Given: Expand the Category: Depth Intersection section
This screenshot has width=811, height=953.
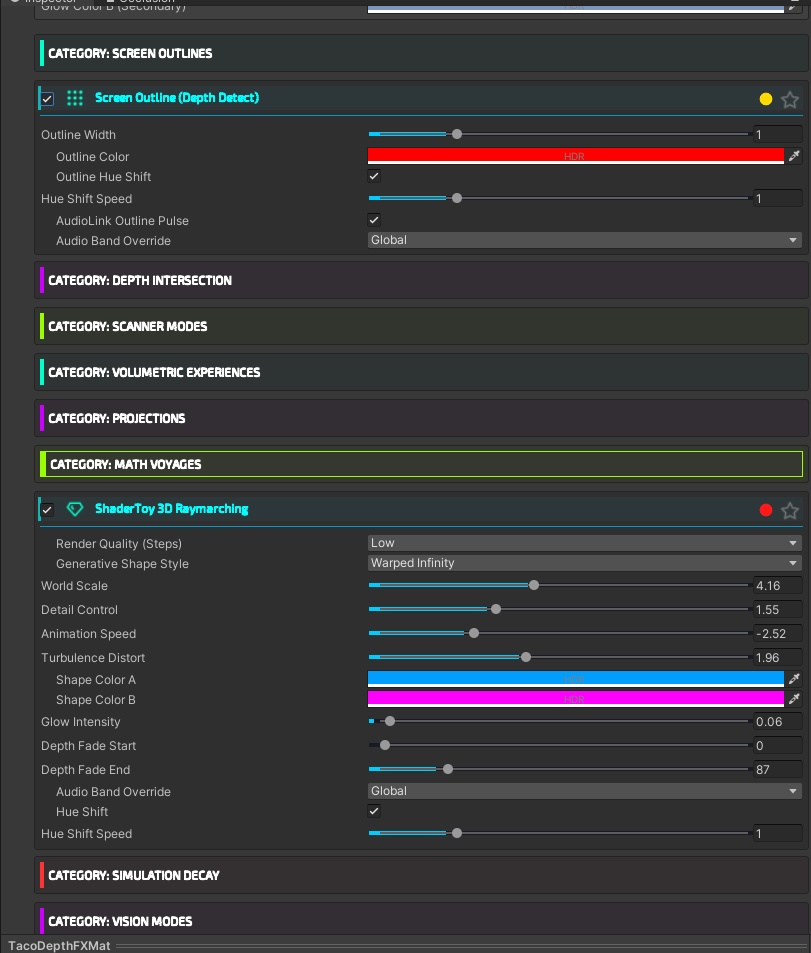Looking at the screenshot, I should 140,280.
